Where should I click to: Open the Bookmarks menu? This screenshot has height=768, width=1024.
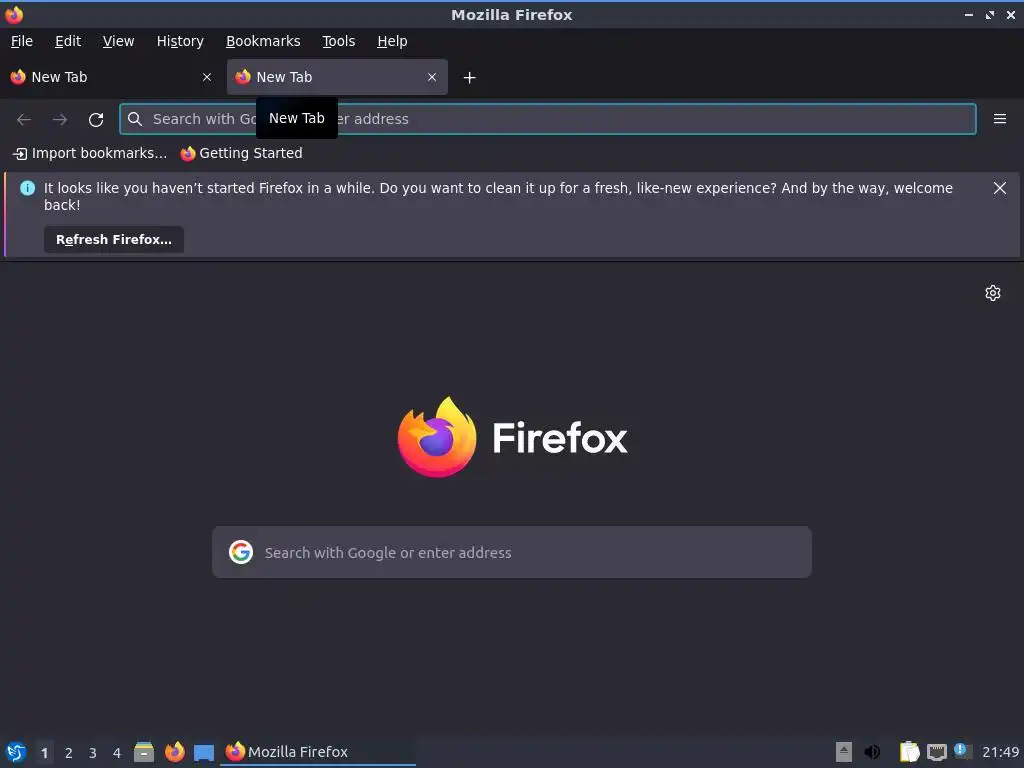[263, 41]
